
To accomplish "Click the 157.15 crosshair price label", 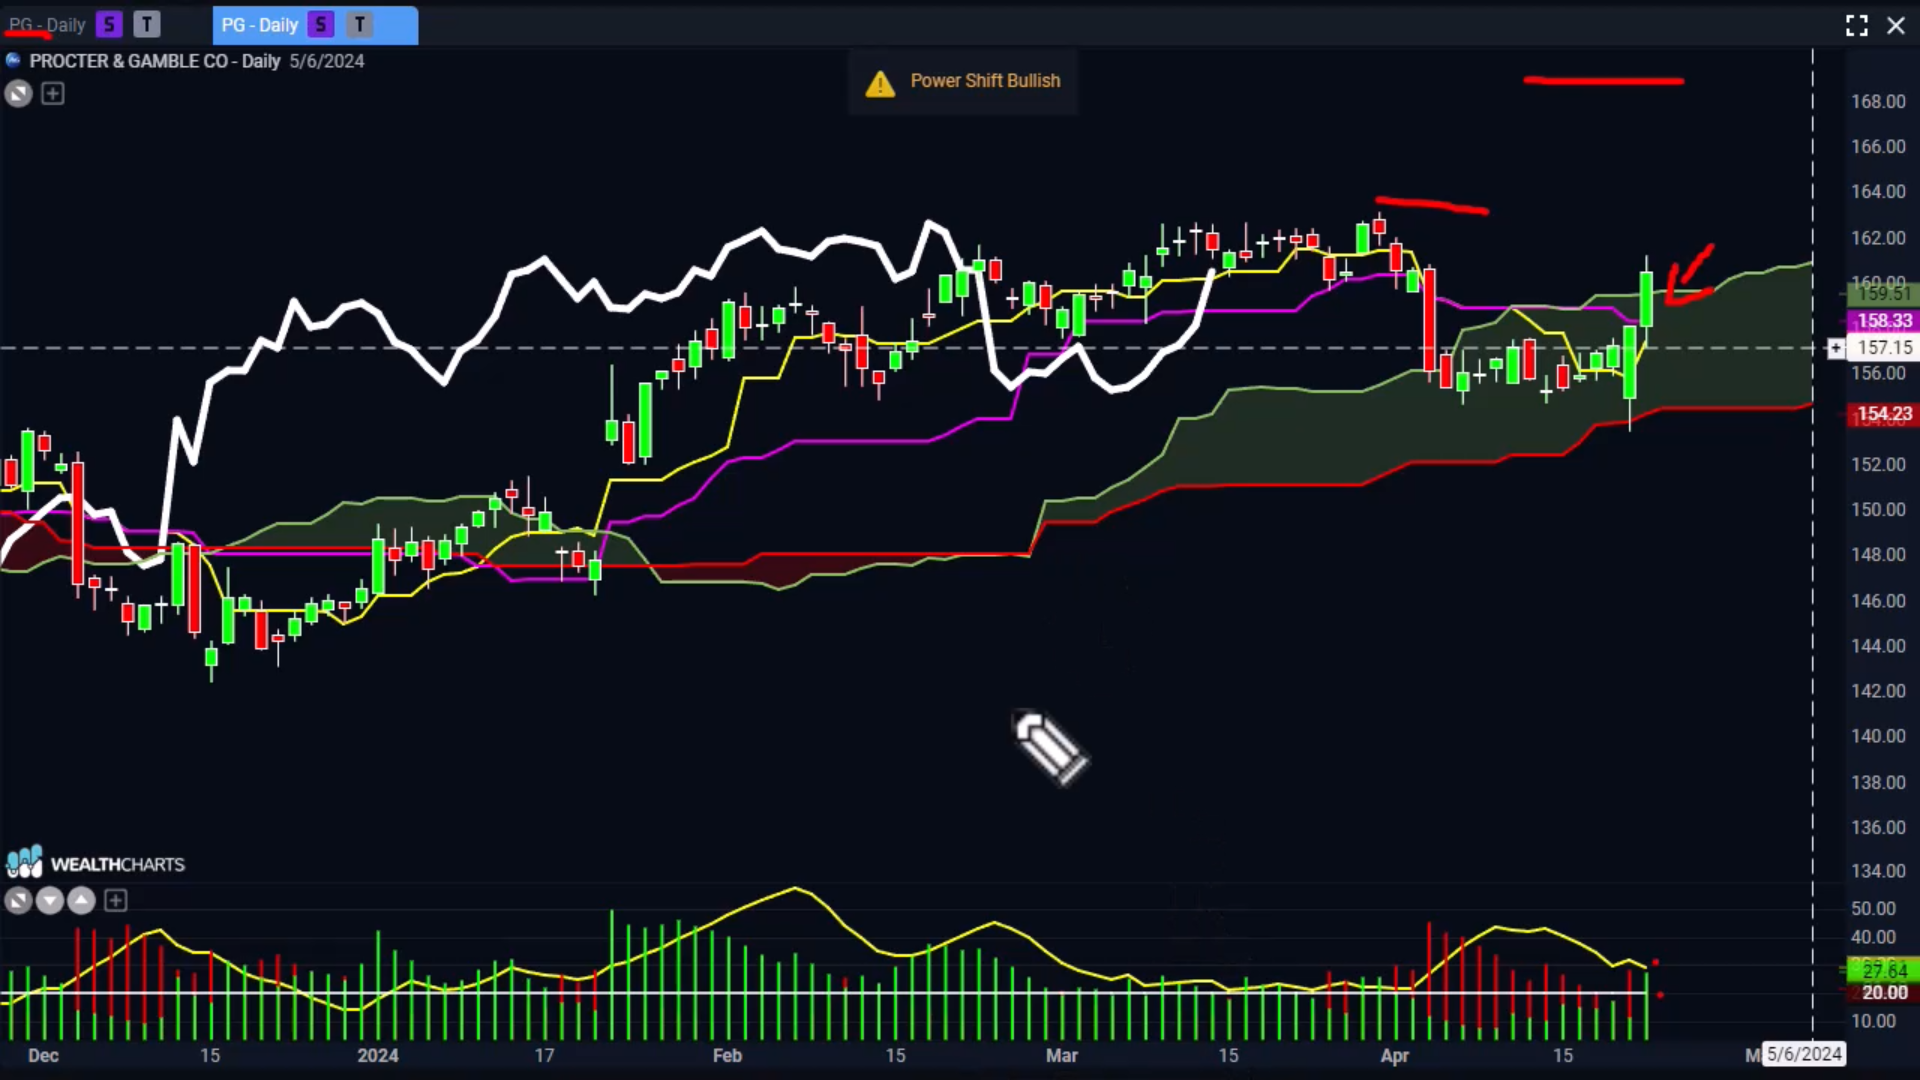I will click(1884, 348).
